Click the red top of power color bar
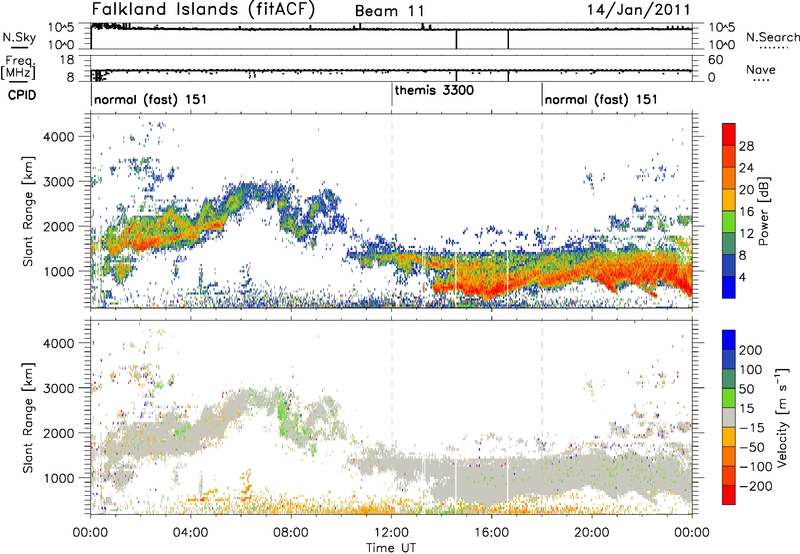The width and height of the screenshot is (800, 554). pos(729,133)
